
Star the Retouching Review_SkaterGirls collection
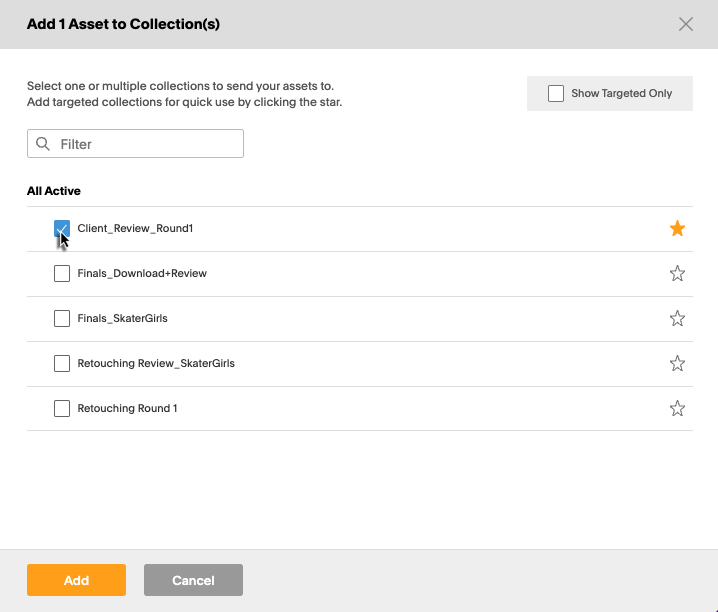coord(677,363)
